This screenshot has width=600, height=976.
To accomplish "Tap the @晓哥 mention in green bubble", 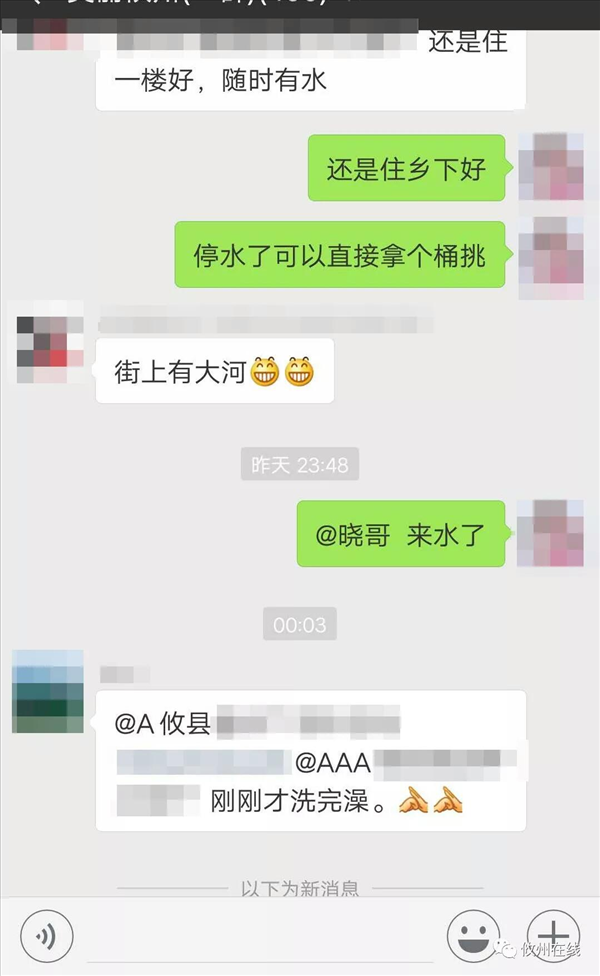I will tap(353, 535).
